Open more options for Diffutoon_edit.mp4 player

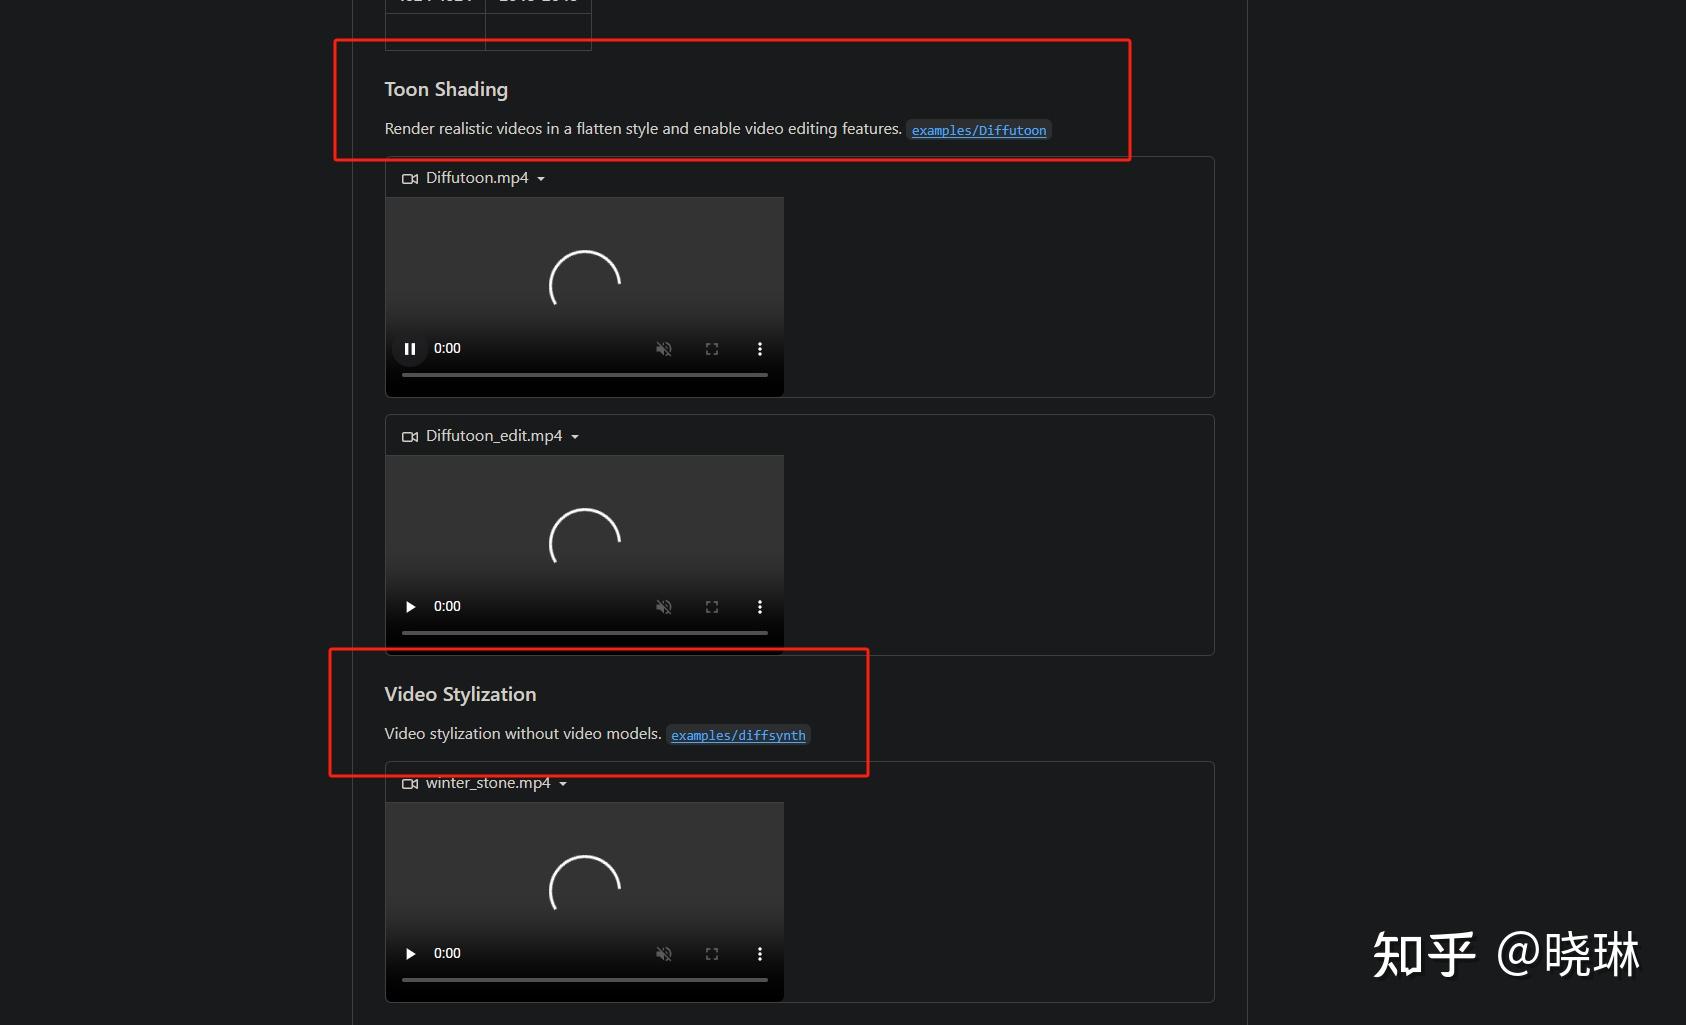760,607
